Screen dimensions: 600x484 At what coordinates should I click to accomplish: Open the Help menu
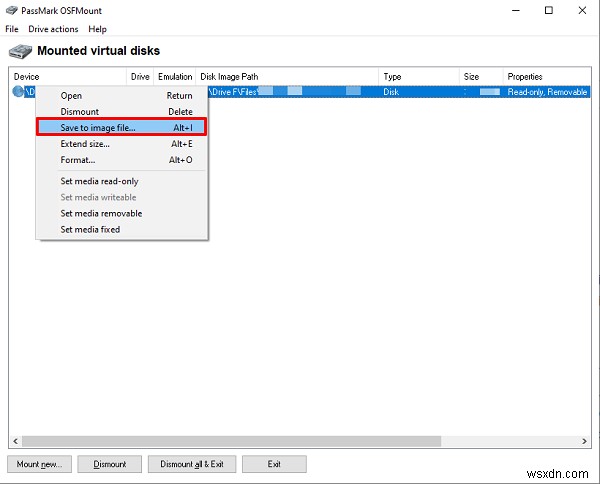coord(97,29)
